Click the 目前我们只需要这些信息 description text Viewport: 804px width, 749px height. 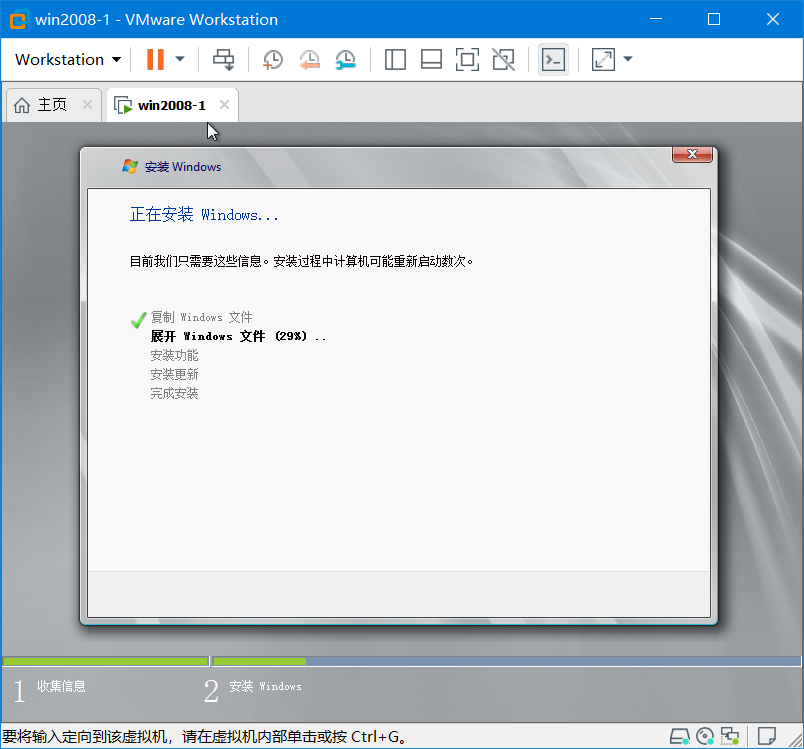(301, 261)
